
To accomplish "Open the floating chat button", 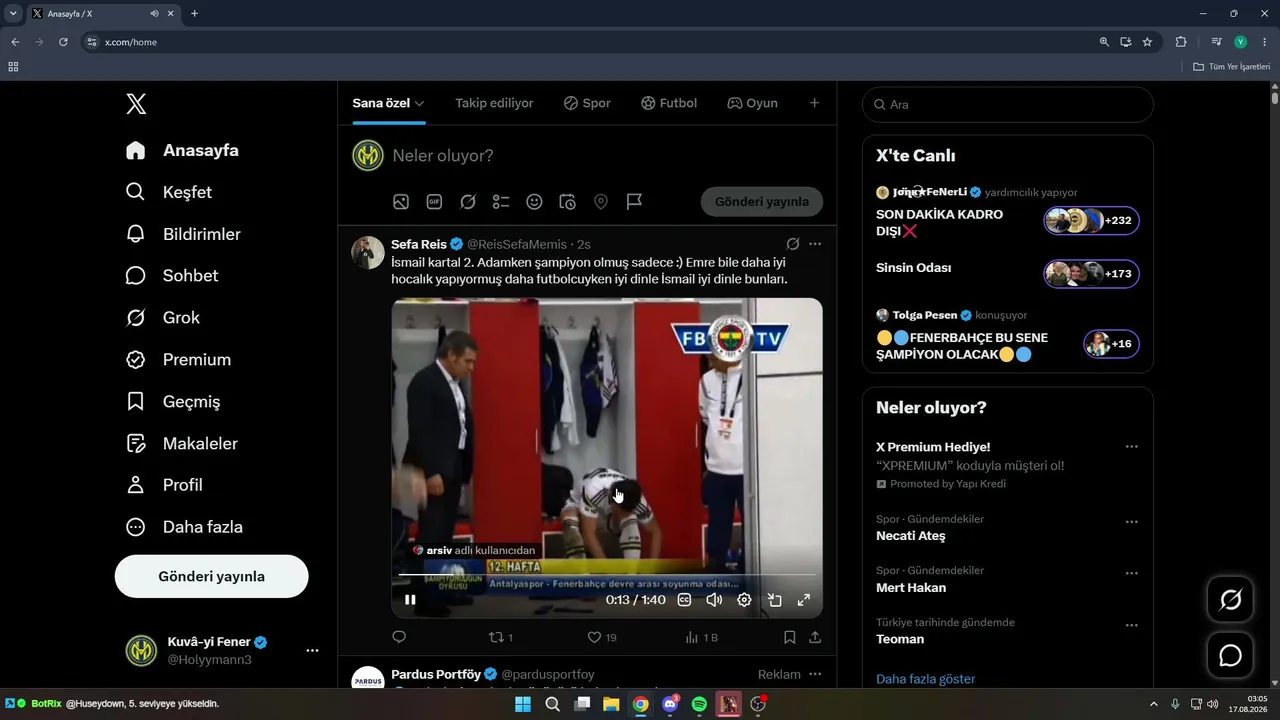I will 1231,656.
